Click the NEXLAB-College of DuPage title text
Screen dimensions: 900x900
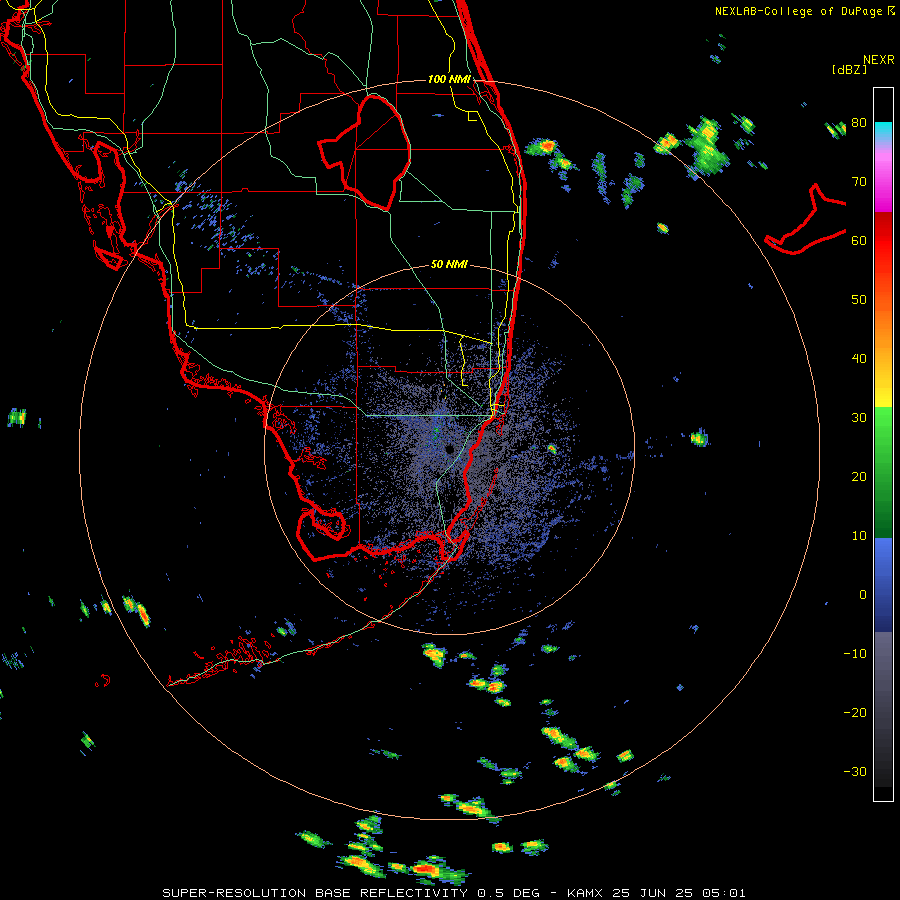coord(798,11)
